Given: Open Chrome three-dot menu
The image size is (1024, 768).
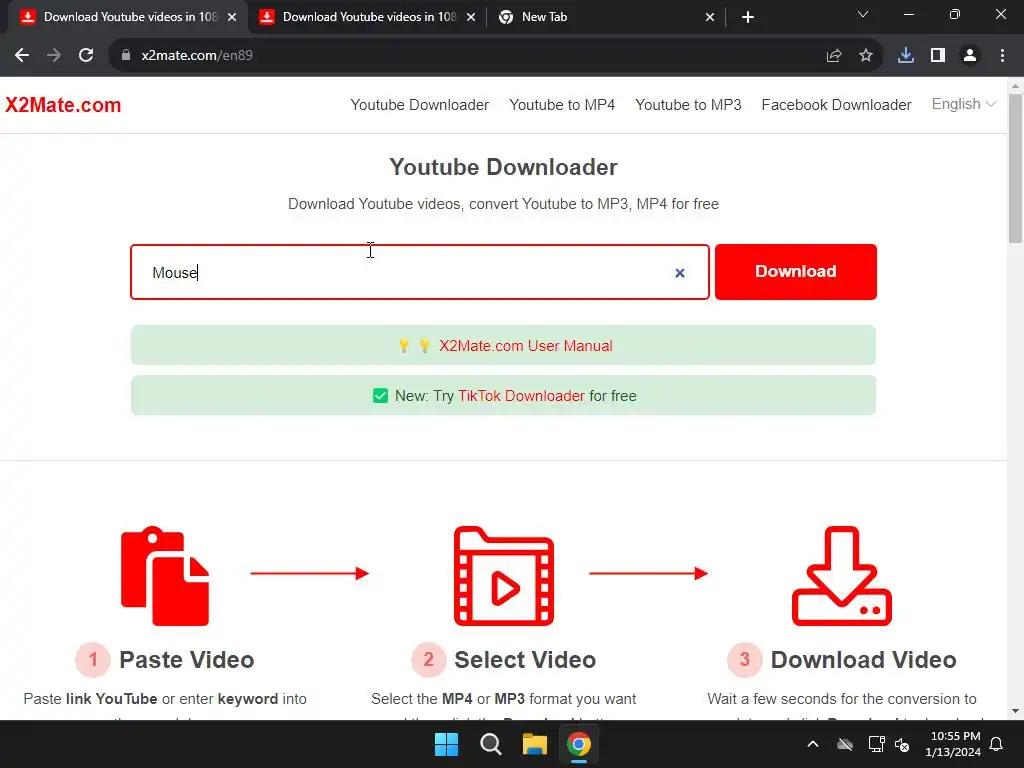Looking at the screenshot, I should coord(1002,56).
